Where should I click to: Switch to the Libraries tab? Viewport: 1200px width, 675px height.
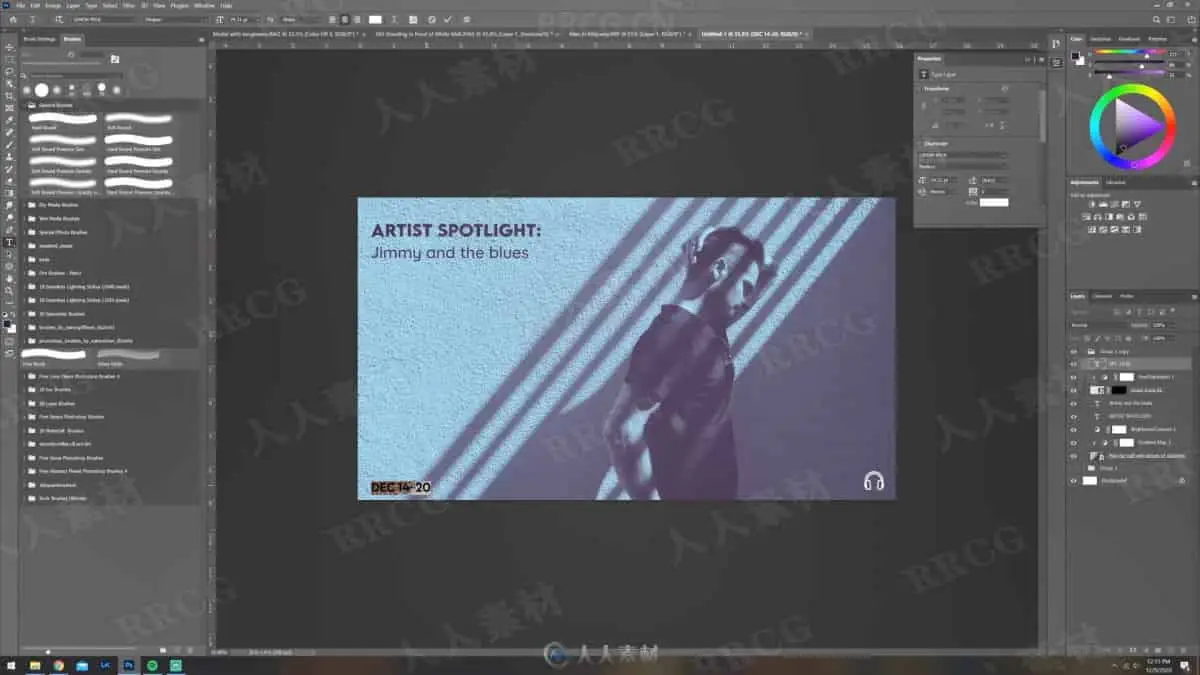click(1115, 182)
